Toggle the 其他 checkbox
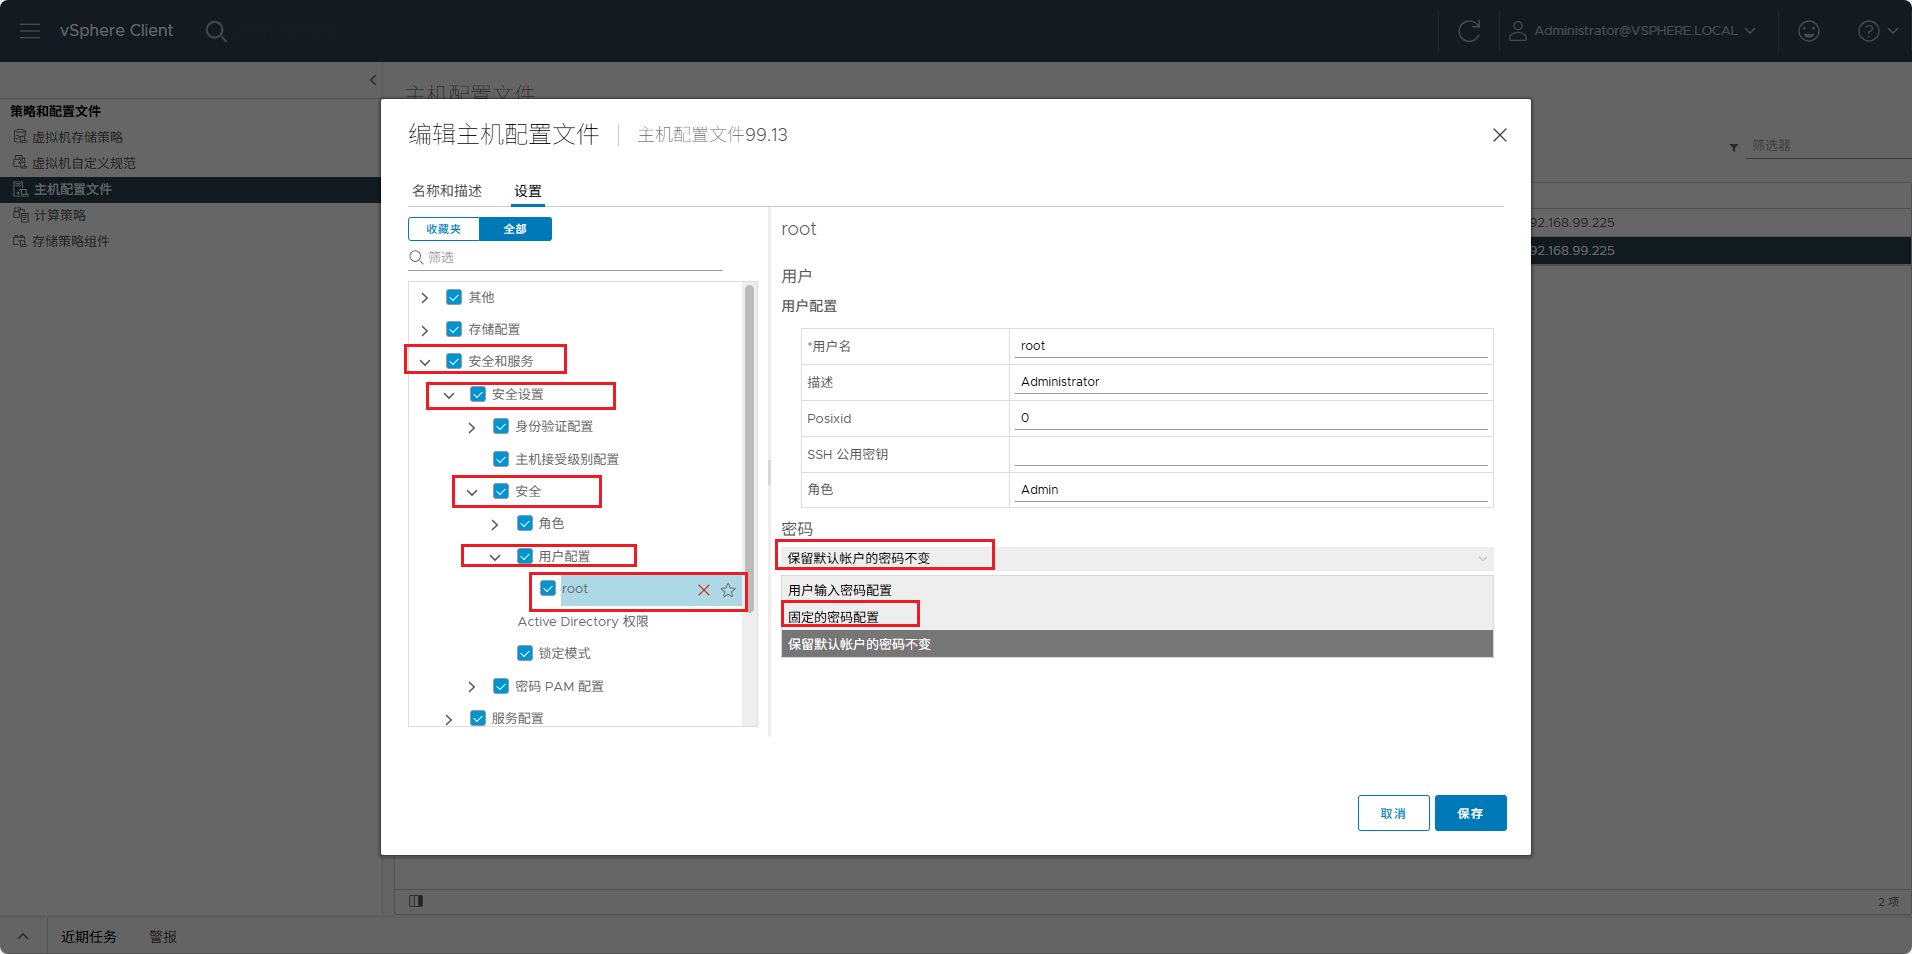 [454, 297]
